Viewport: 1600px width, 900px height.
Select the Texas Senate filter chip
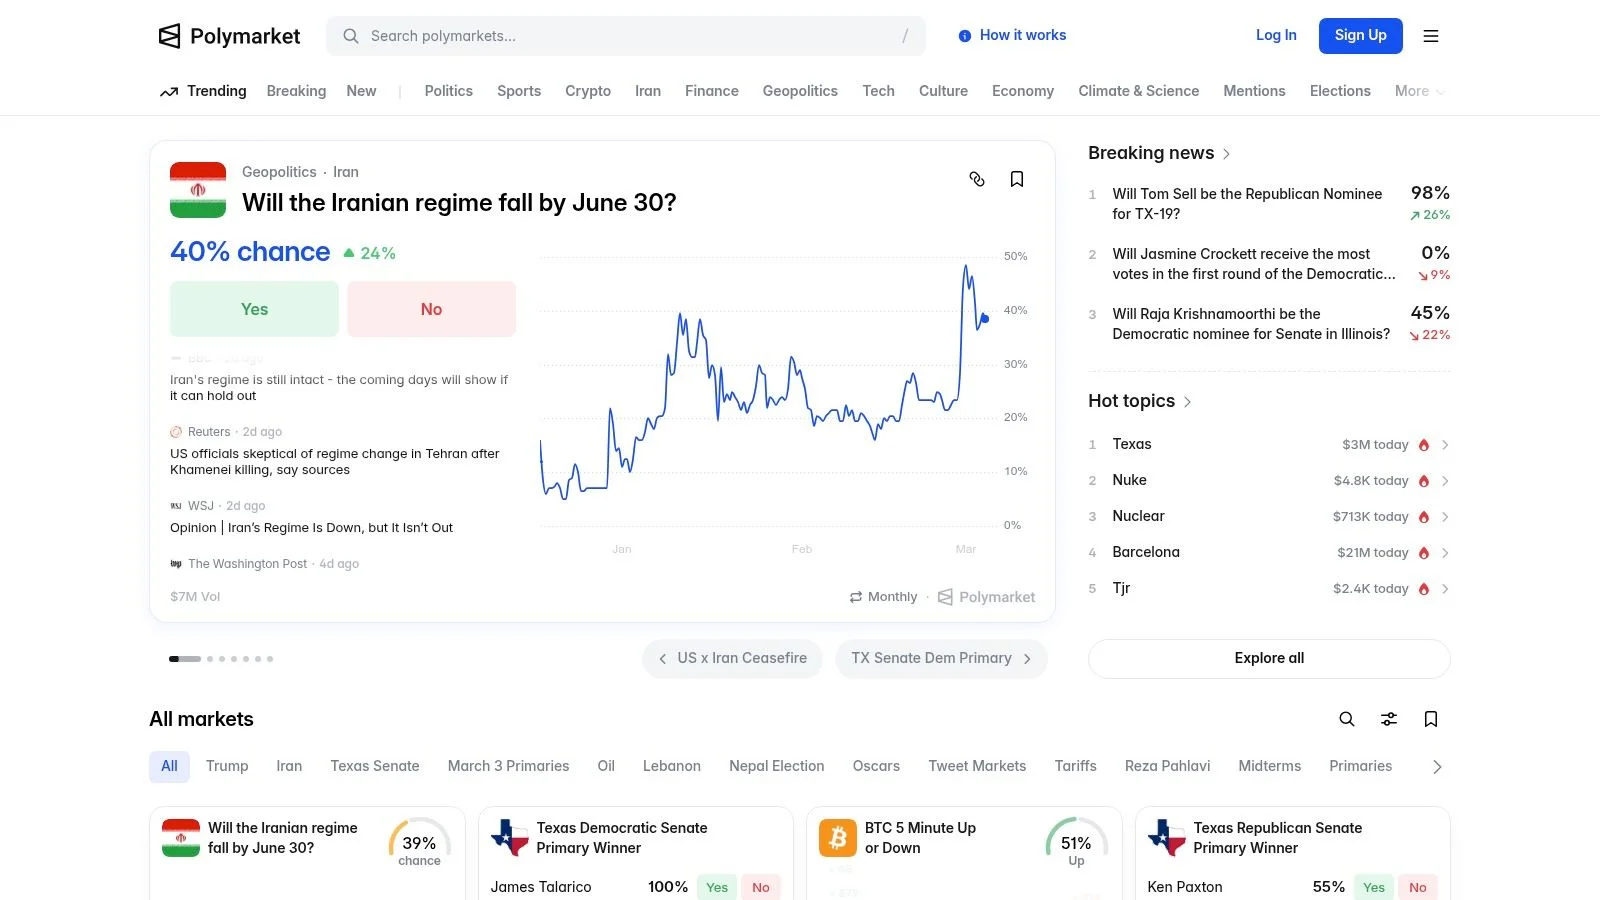pyautogui.click(x=375, y=766)
